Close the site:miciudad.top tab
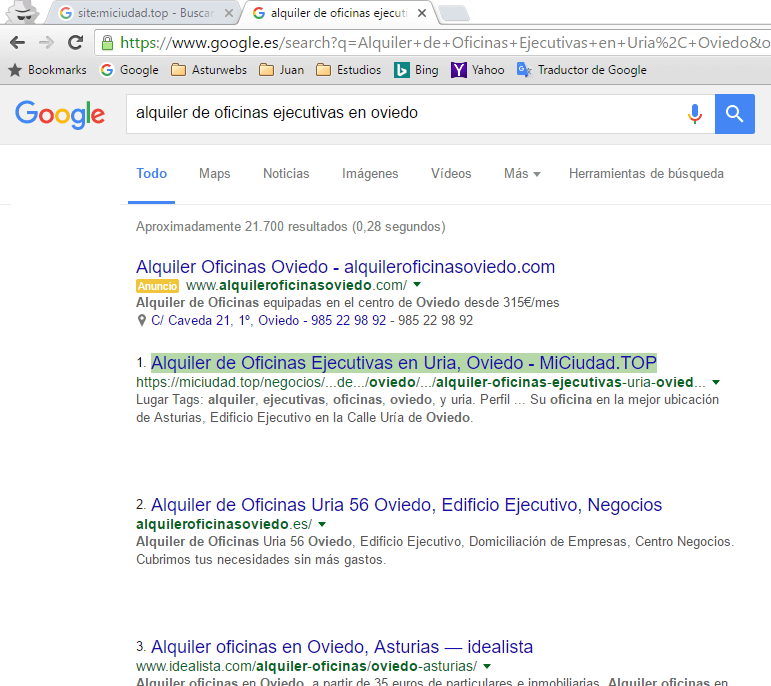This screenshot has height=686, width=771. (x=229, y=13)
